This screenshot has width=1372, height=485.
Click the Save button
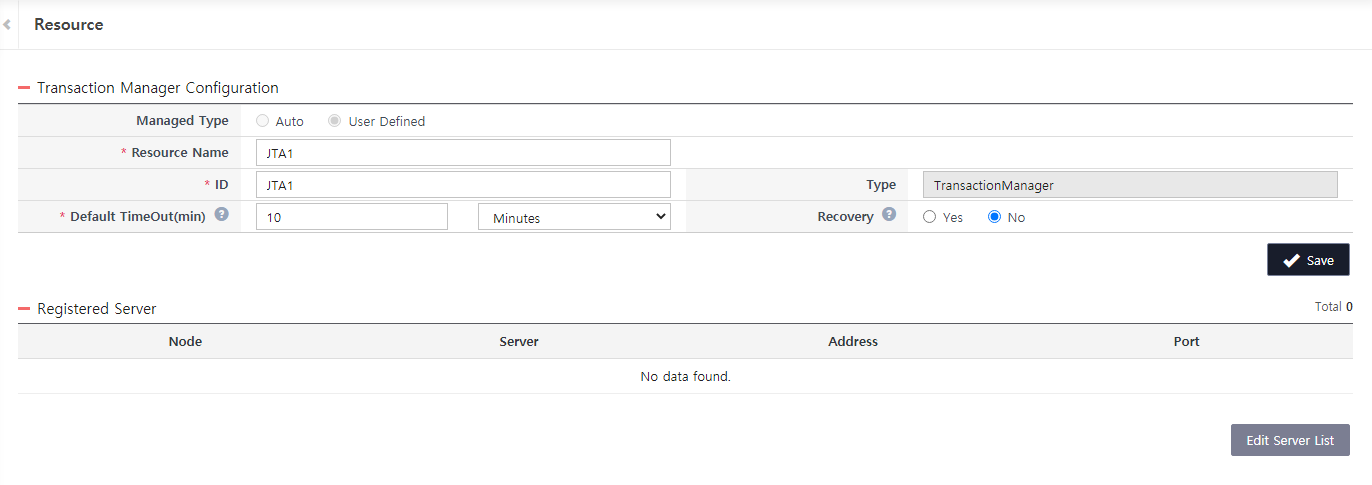pyautogui.click(x=1308, y=260)
